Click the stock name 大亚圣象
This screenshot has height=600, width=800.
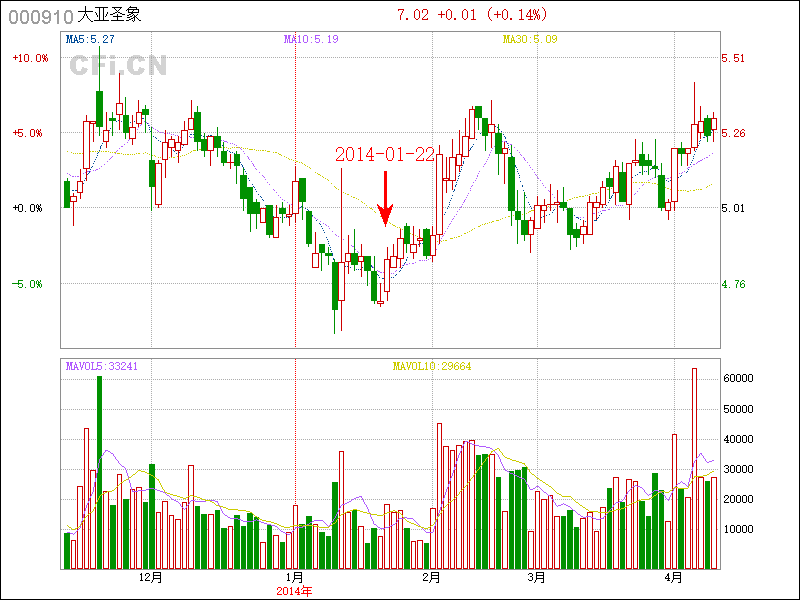tap(109, 15)
